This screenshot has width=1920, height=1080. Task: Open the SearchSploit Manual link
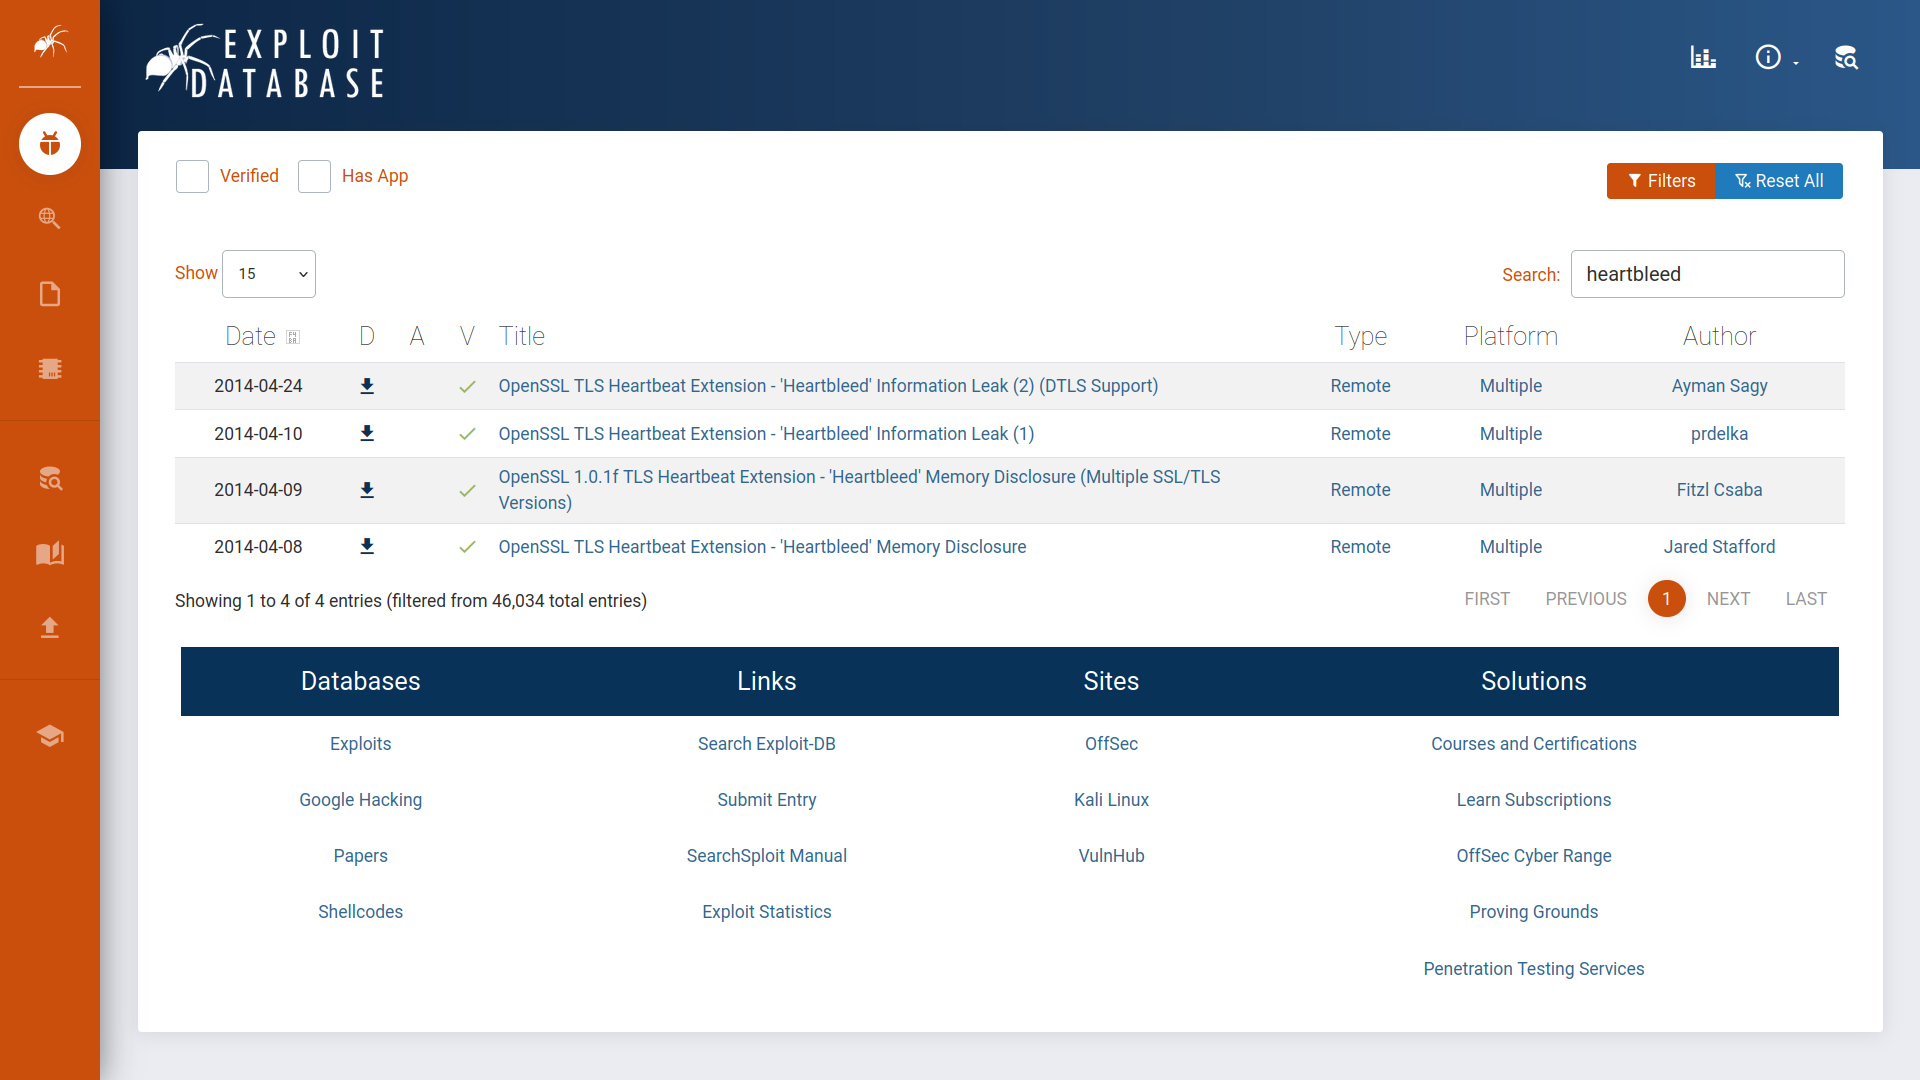[x=766, y=856]
